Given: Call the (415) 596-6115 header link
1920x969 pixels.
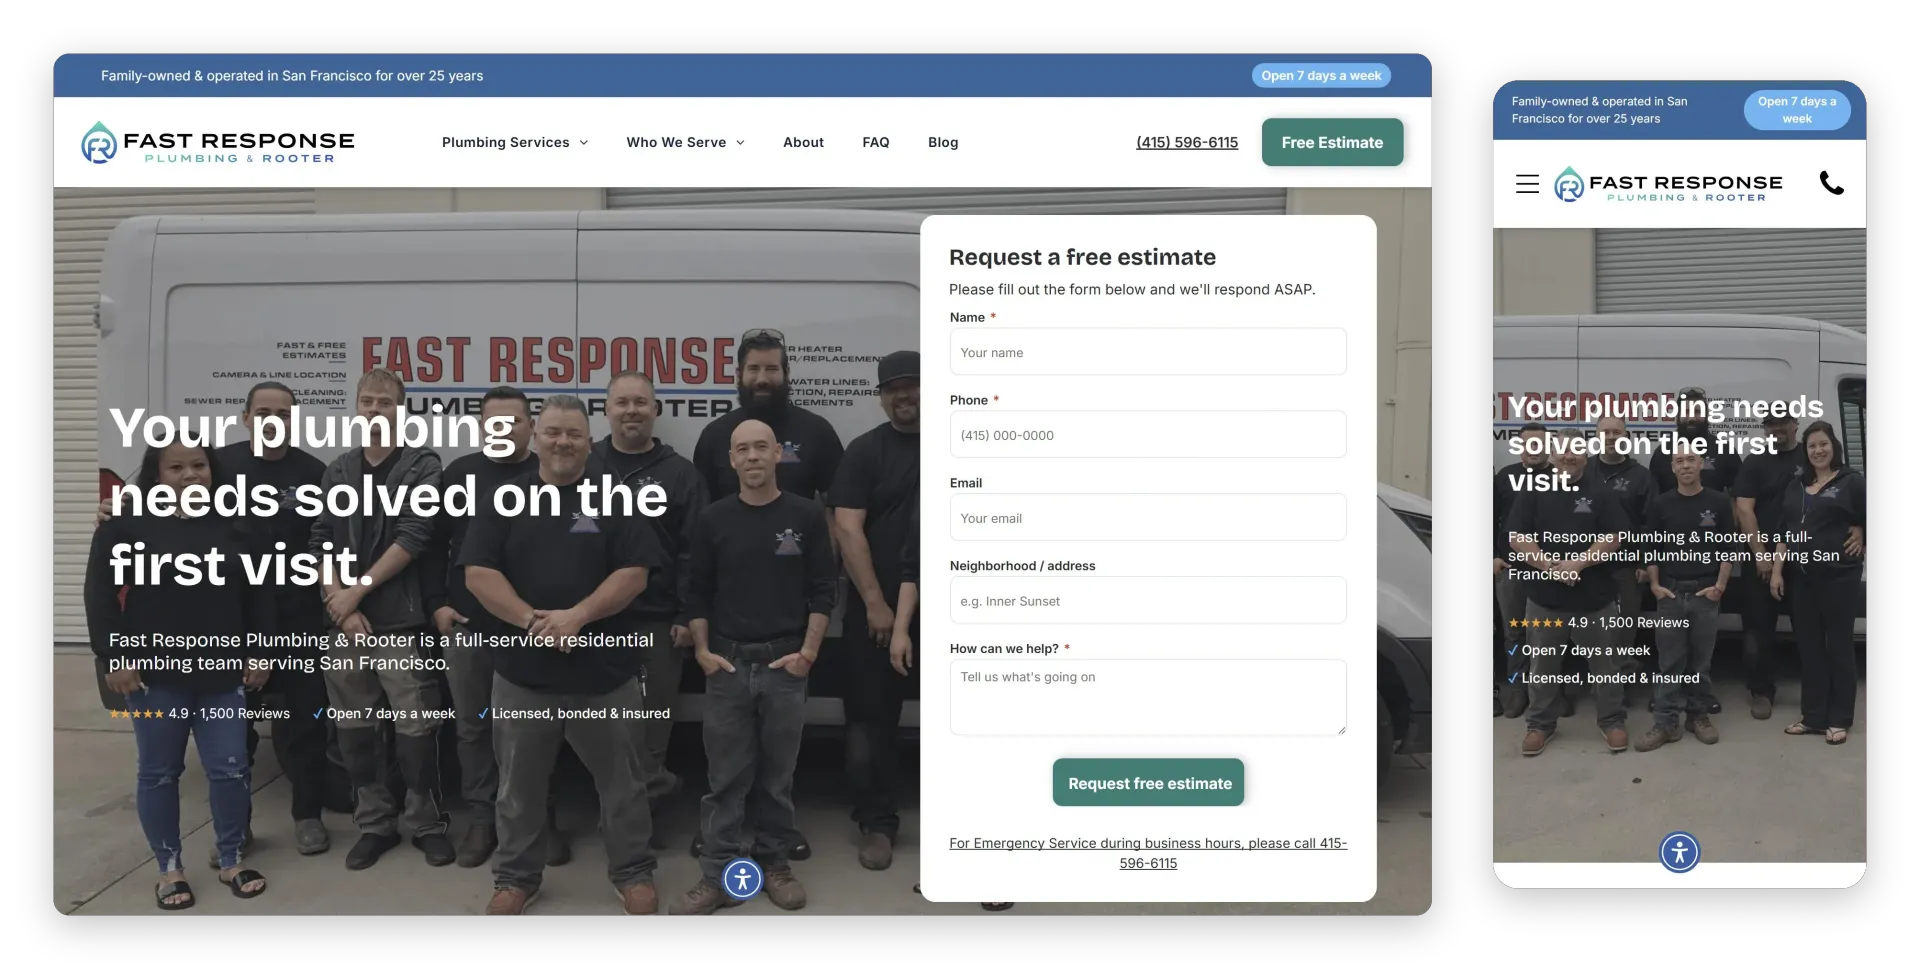Looking at the screenshot, I should [x=1187, y=142].
